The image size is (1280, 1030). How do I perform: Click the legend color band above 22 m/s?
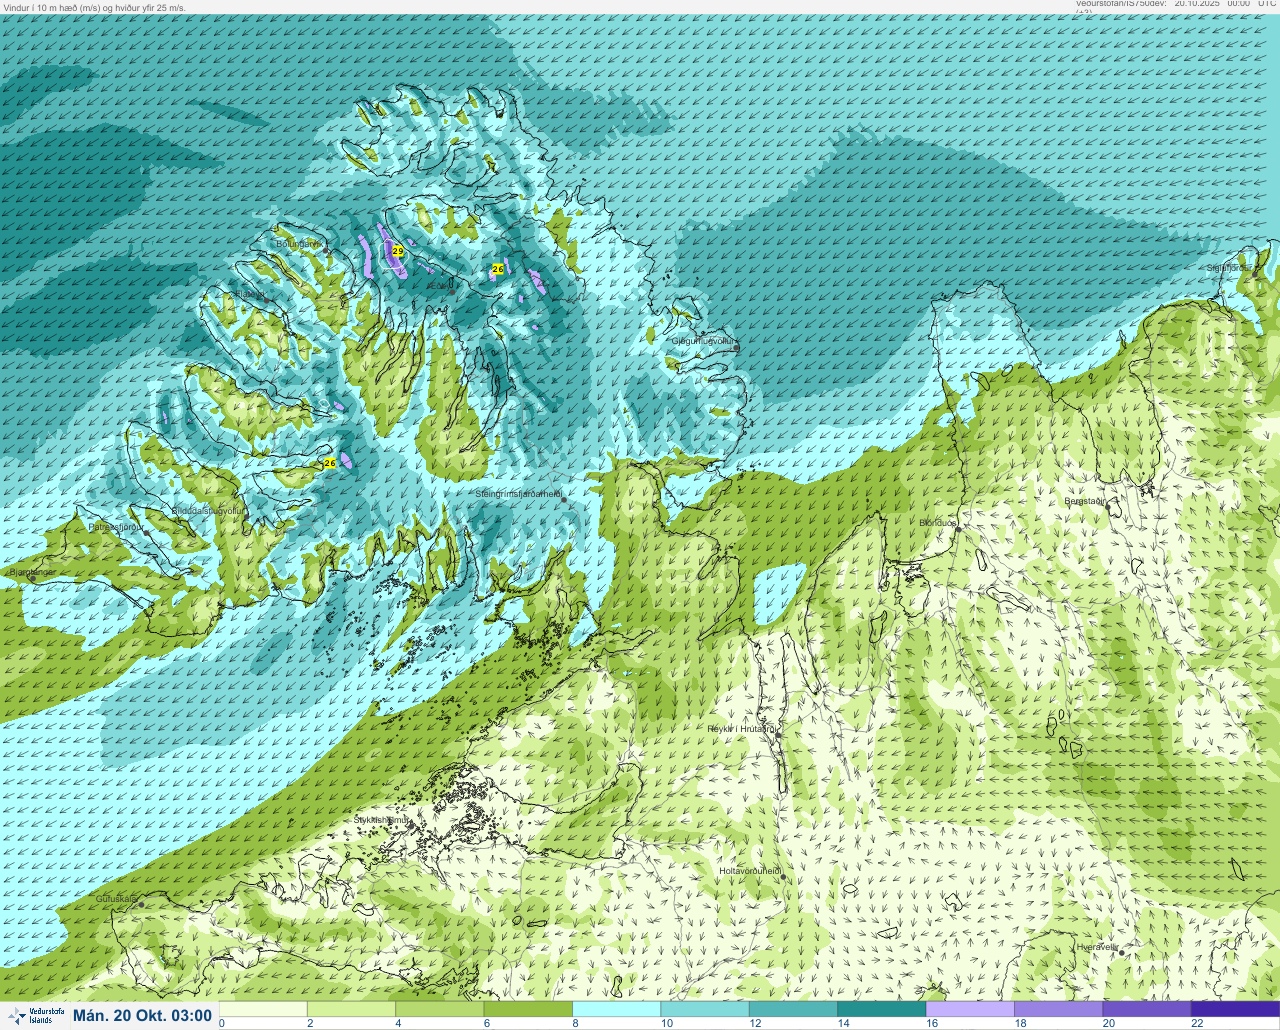1235,1009
